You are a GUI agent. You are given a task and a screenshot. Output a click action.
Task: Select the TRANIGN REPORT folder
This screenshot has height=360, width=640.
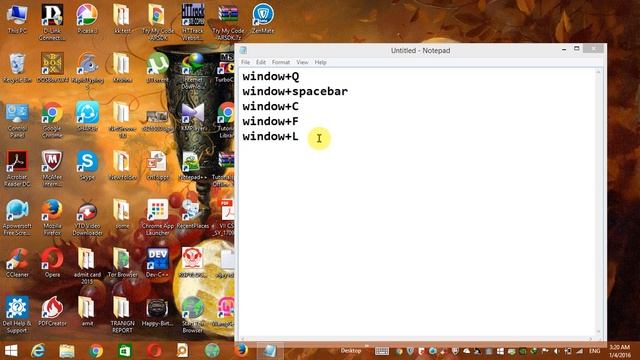click(122, 314)
